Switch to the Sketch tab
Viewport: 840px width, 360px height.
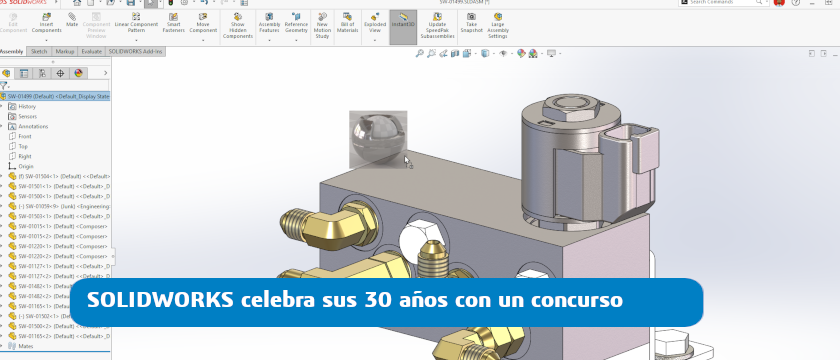[39, 51]
